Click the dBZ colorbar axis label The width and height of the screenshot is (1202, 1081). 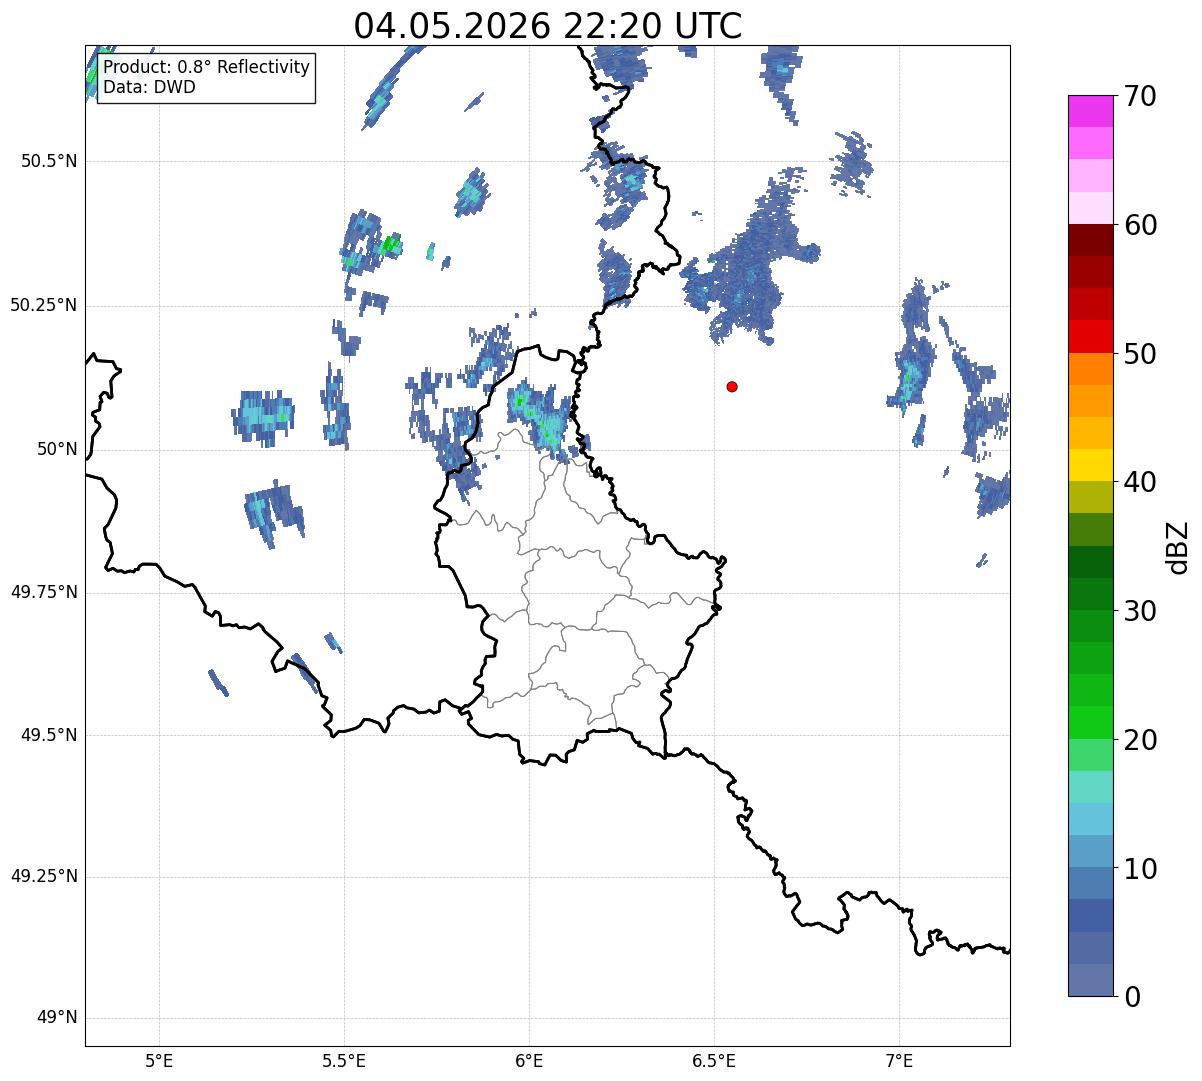coord(1178,546)
